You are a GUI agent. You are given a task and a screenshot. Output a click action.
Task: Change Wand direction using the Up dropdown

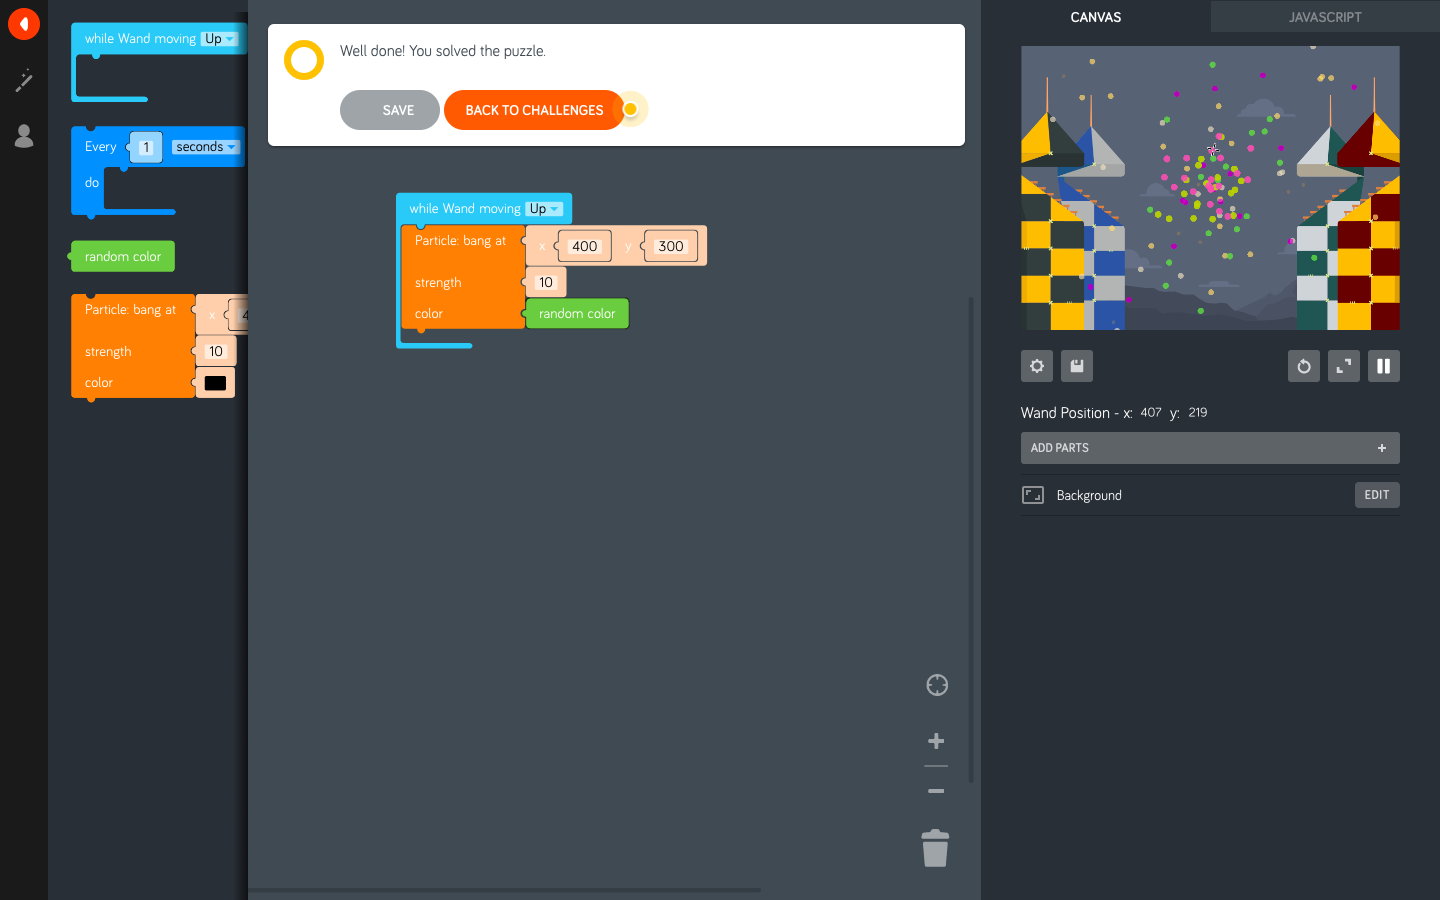click(545, 208)
